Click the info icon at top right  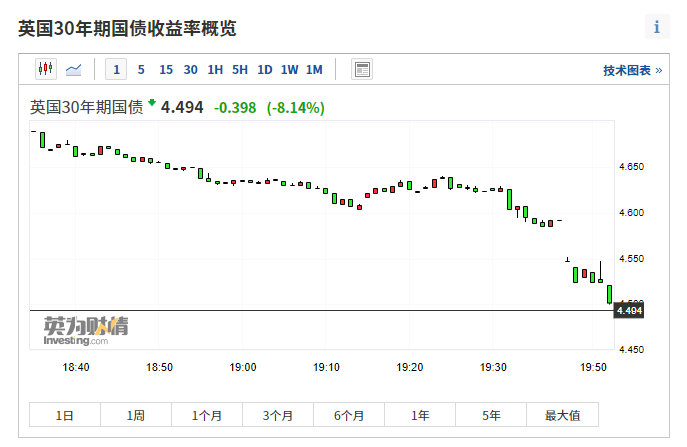point(656,27)
